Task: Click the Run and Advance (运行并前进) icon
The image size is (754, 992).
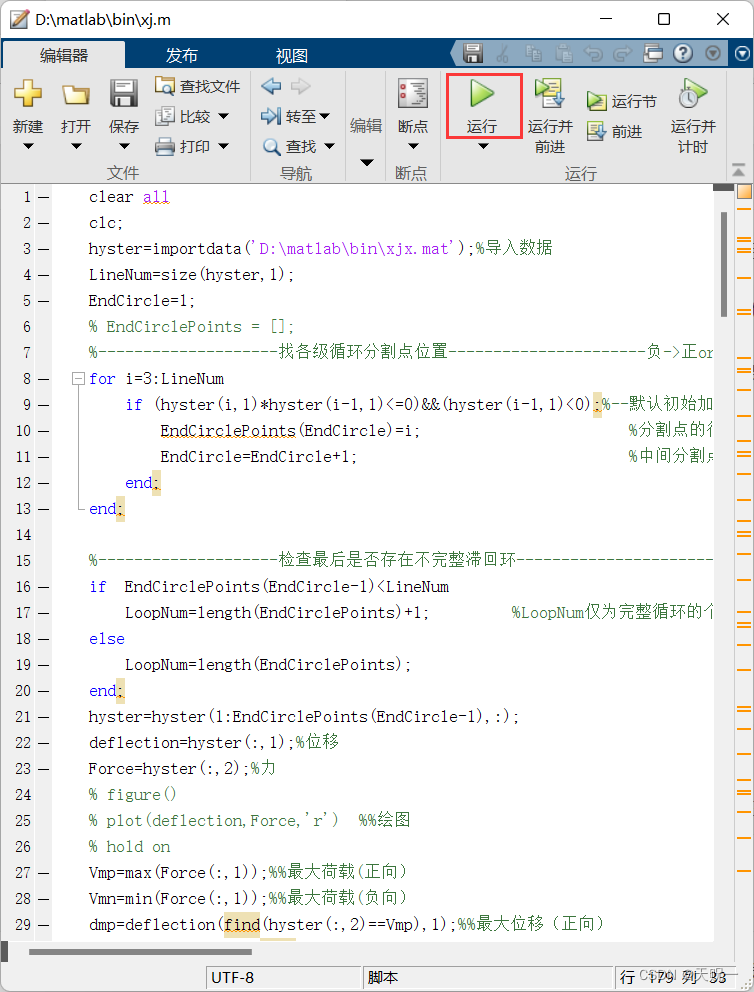Action: tap(549, 94)
